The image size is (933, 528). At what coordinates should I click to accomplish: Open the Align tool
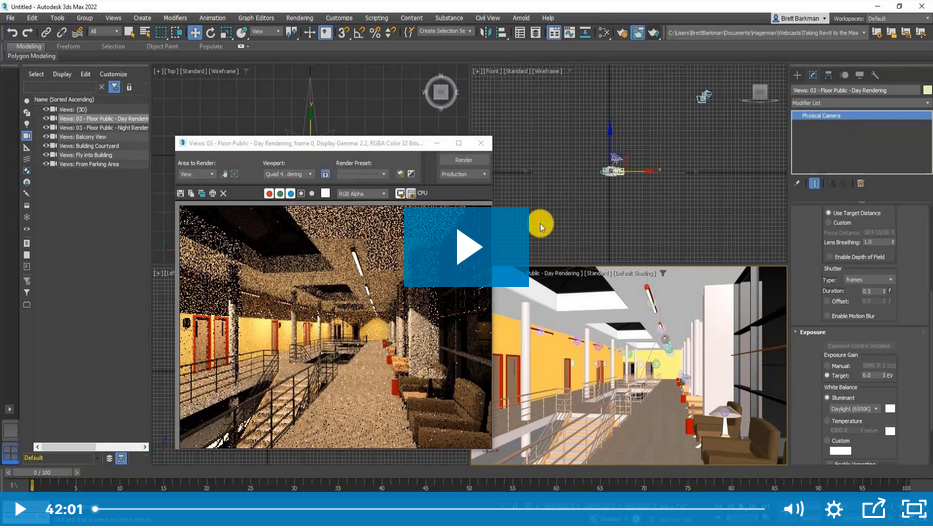point(501,33)
